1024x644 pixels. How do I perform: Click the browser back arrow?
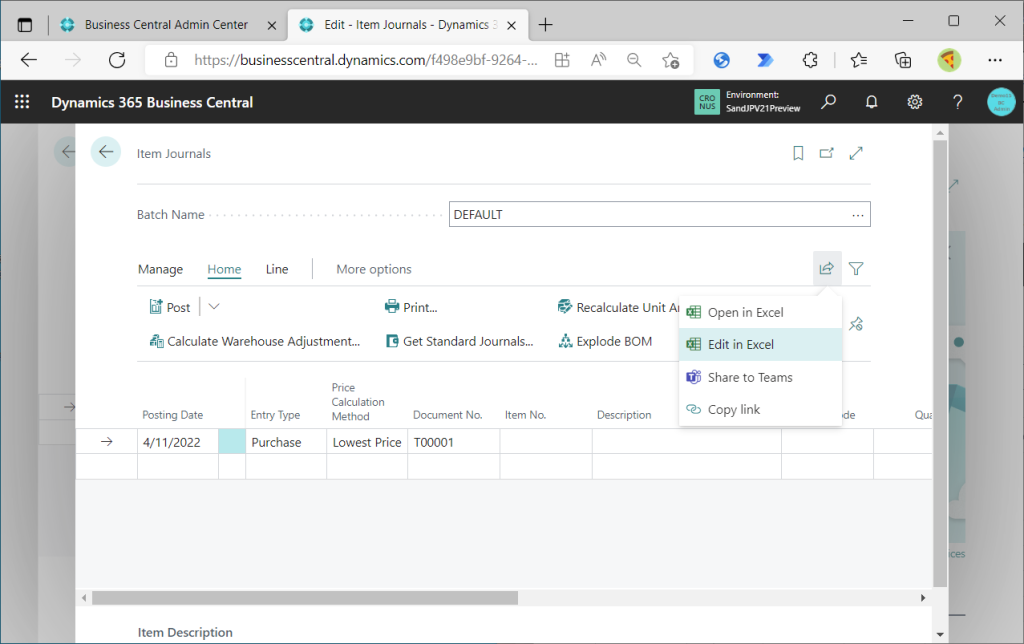click(29, 60)
